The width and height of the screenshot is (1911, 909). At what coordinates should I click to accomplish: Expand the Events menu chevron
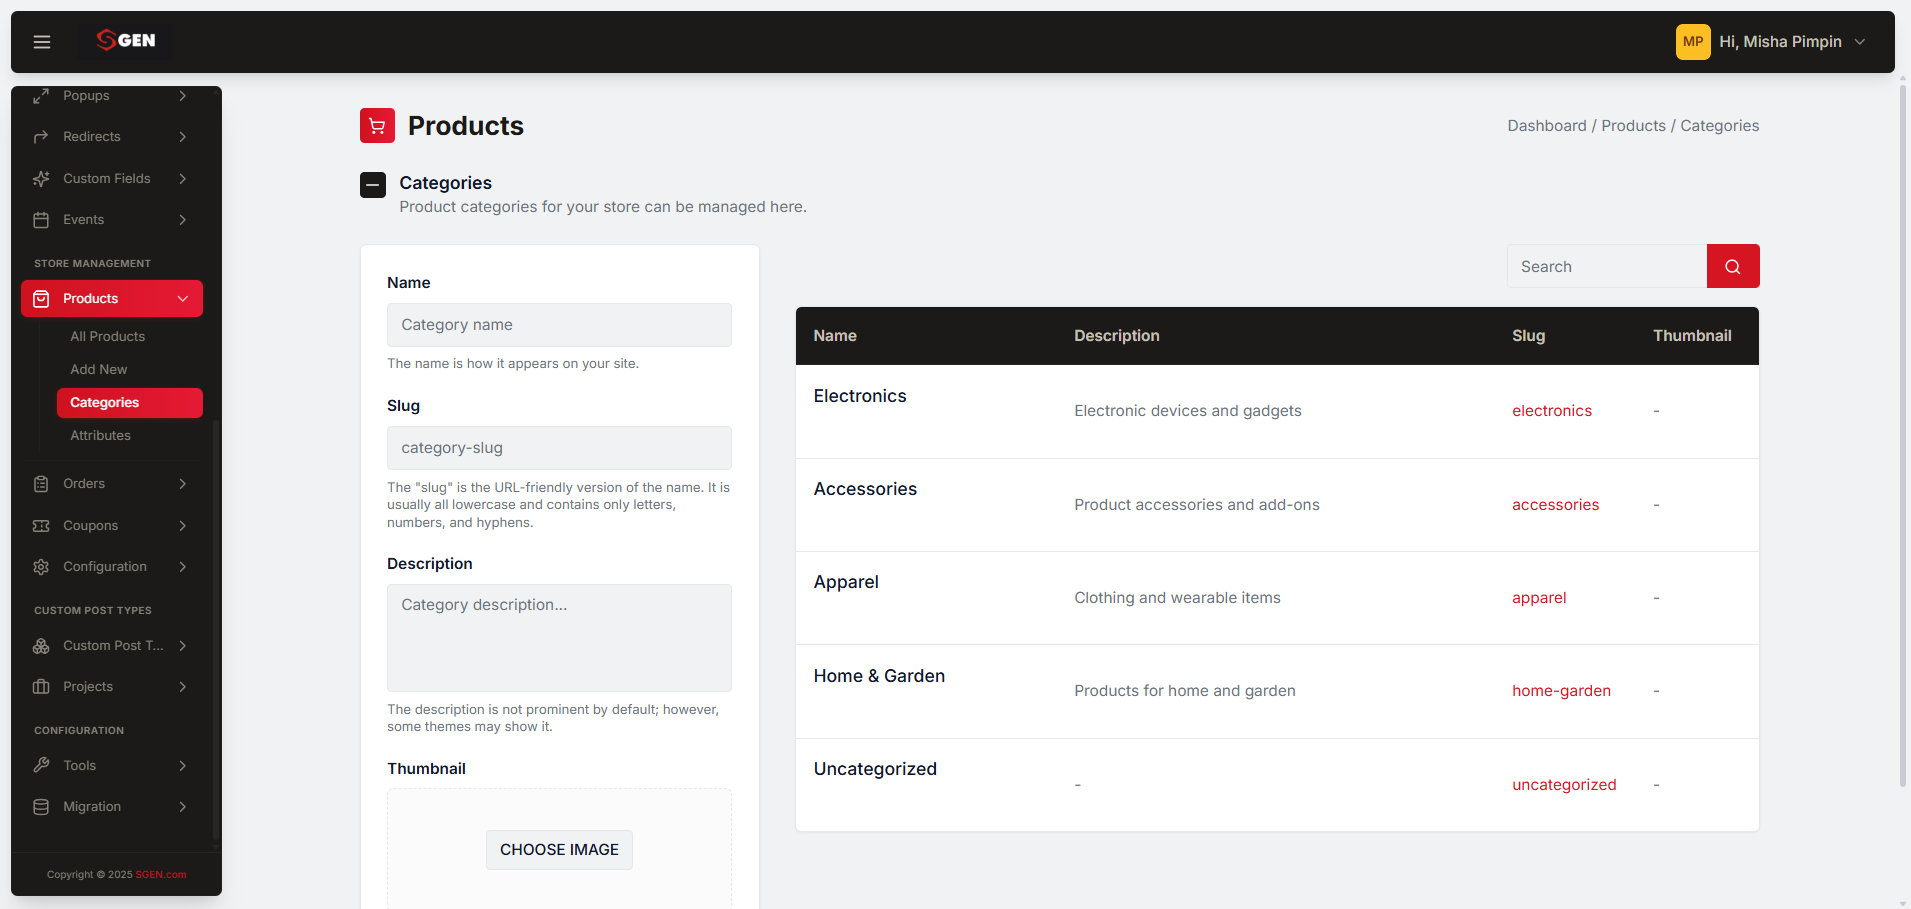183,220
